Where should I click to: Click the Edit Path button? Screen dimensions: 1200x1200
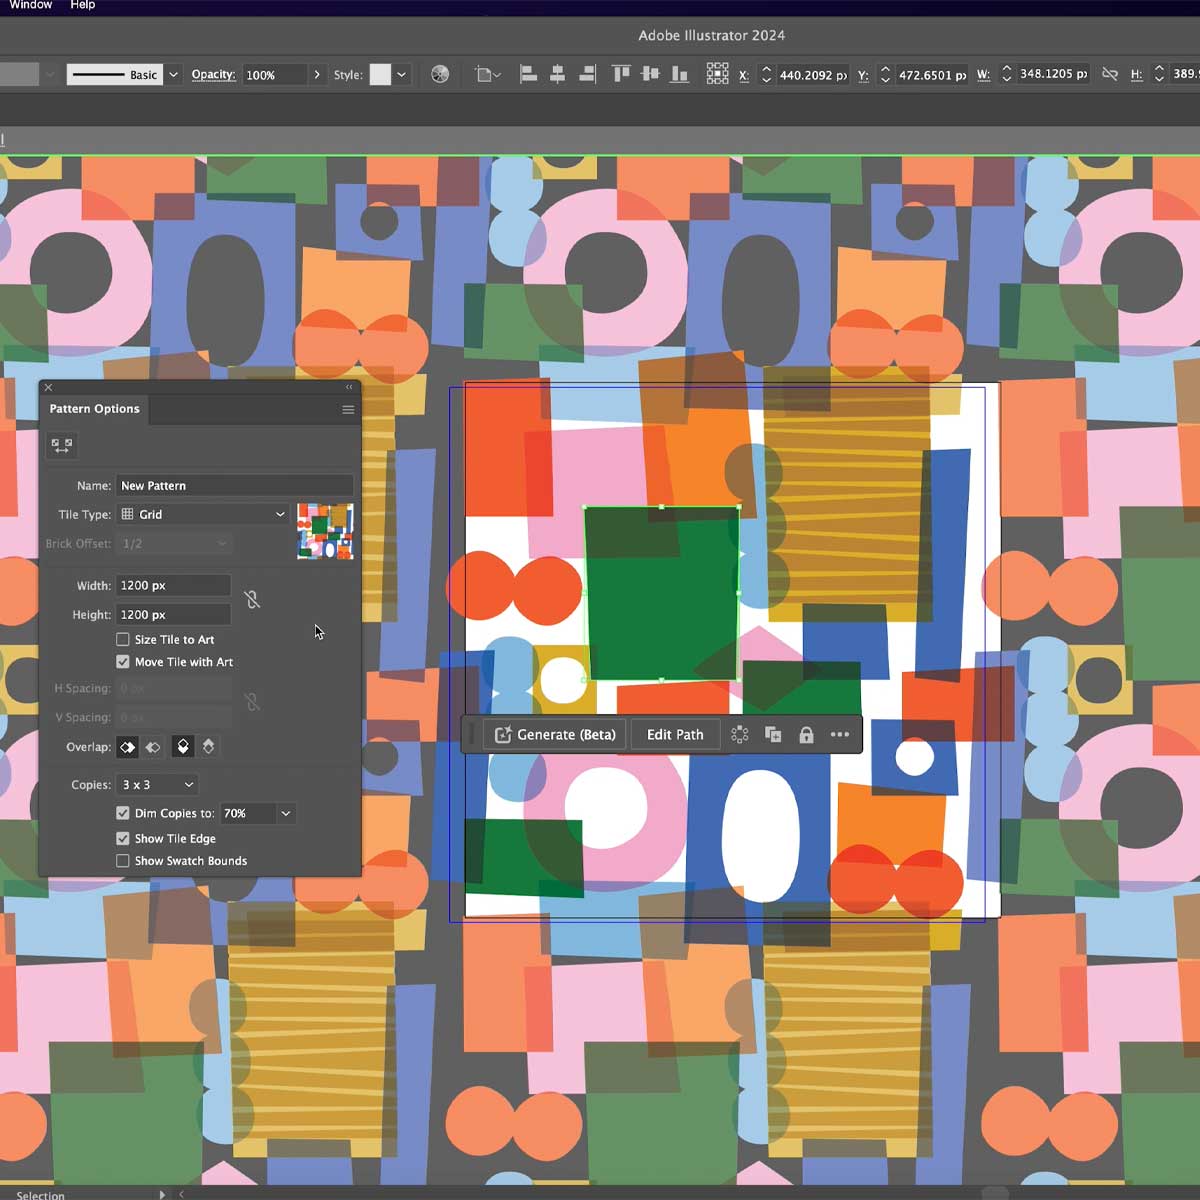pyautogui.click(x=675, y=734)
